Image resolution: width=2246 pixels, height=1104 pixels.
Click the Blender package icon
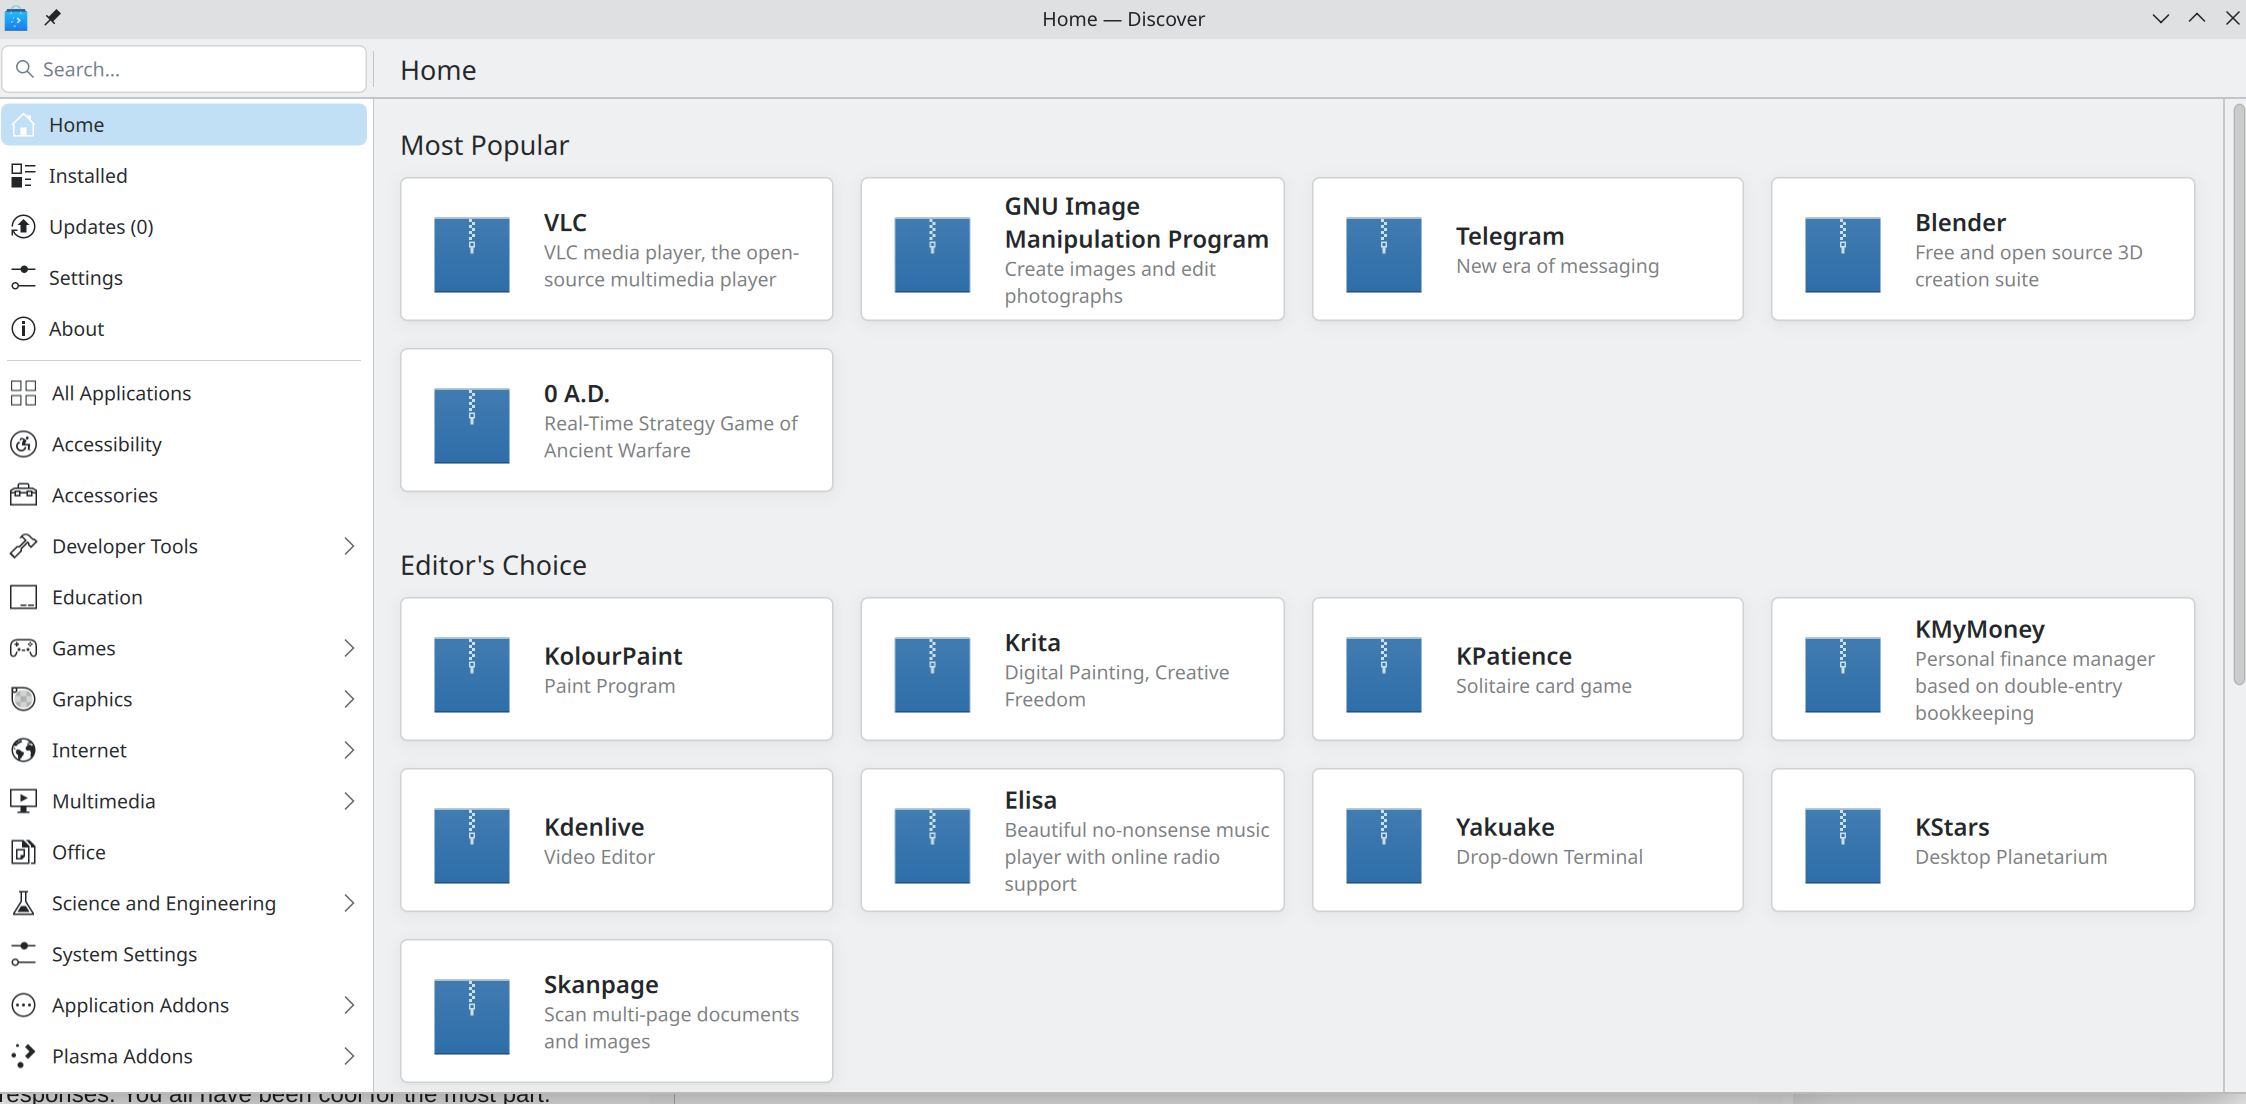click(x=1843, y=254)
